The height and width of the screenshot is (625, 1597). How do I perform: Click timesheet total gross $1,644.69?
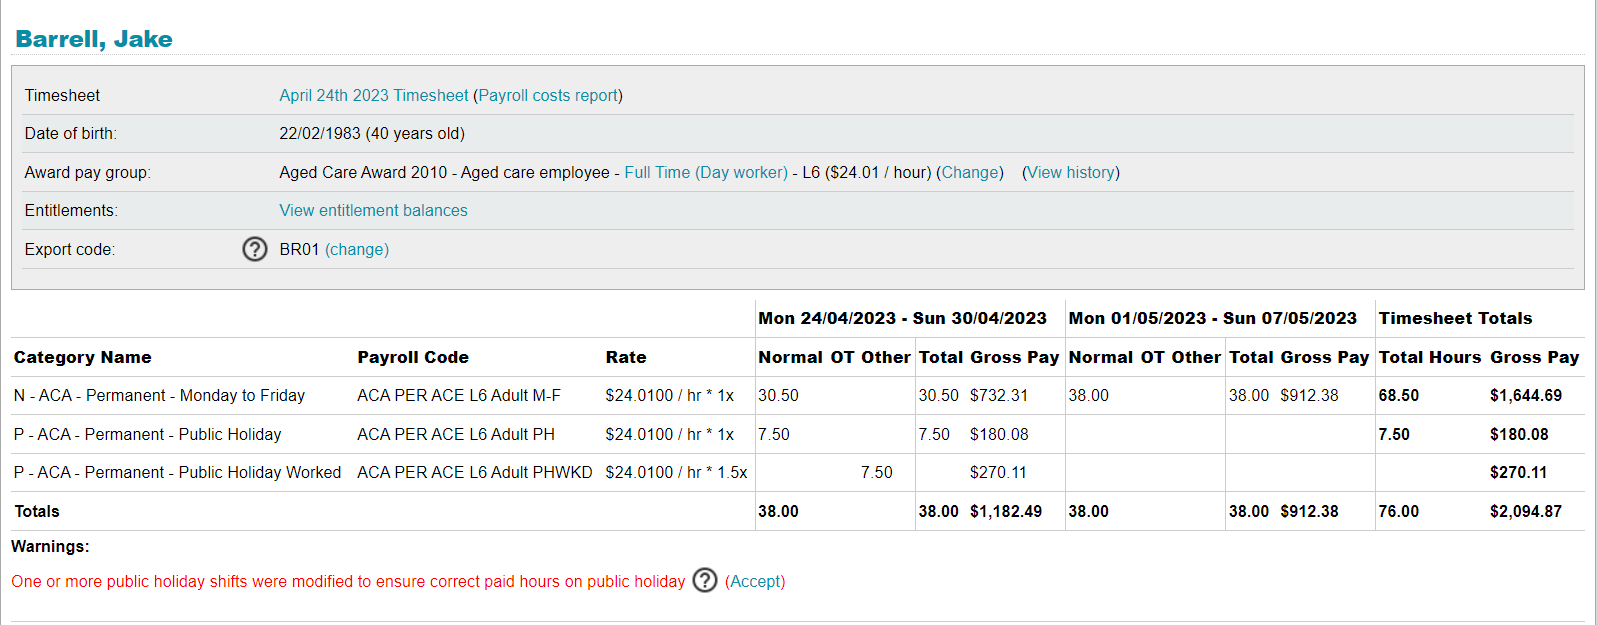1526,395
